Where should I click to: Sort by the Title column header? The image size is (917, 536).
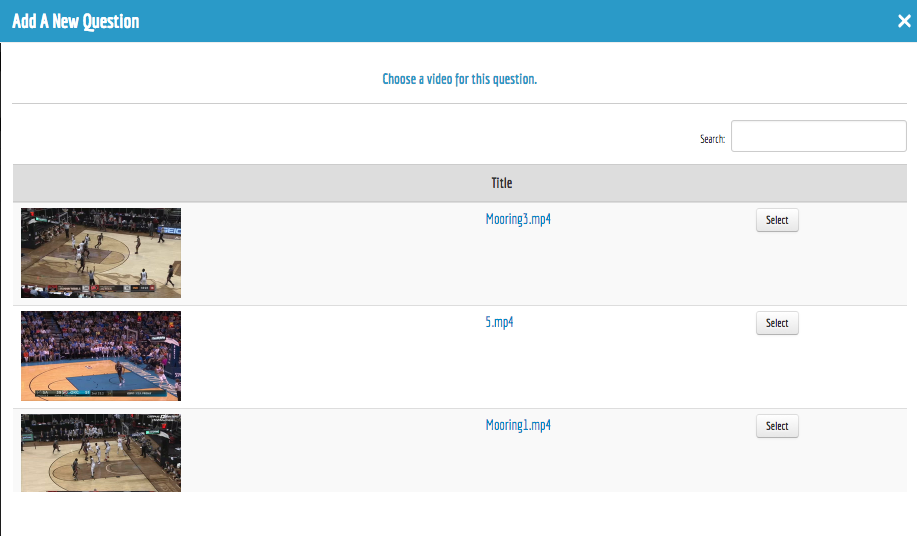pos(501,183)
